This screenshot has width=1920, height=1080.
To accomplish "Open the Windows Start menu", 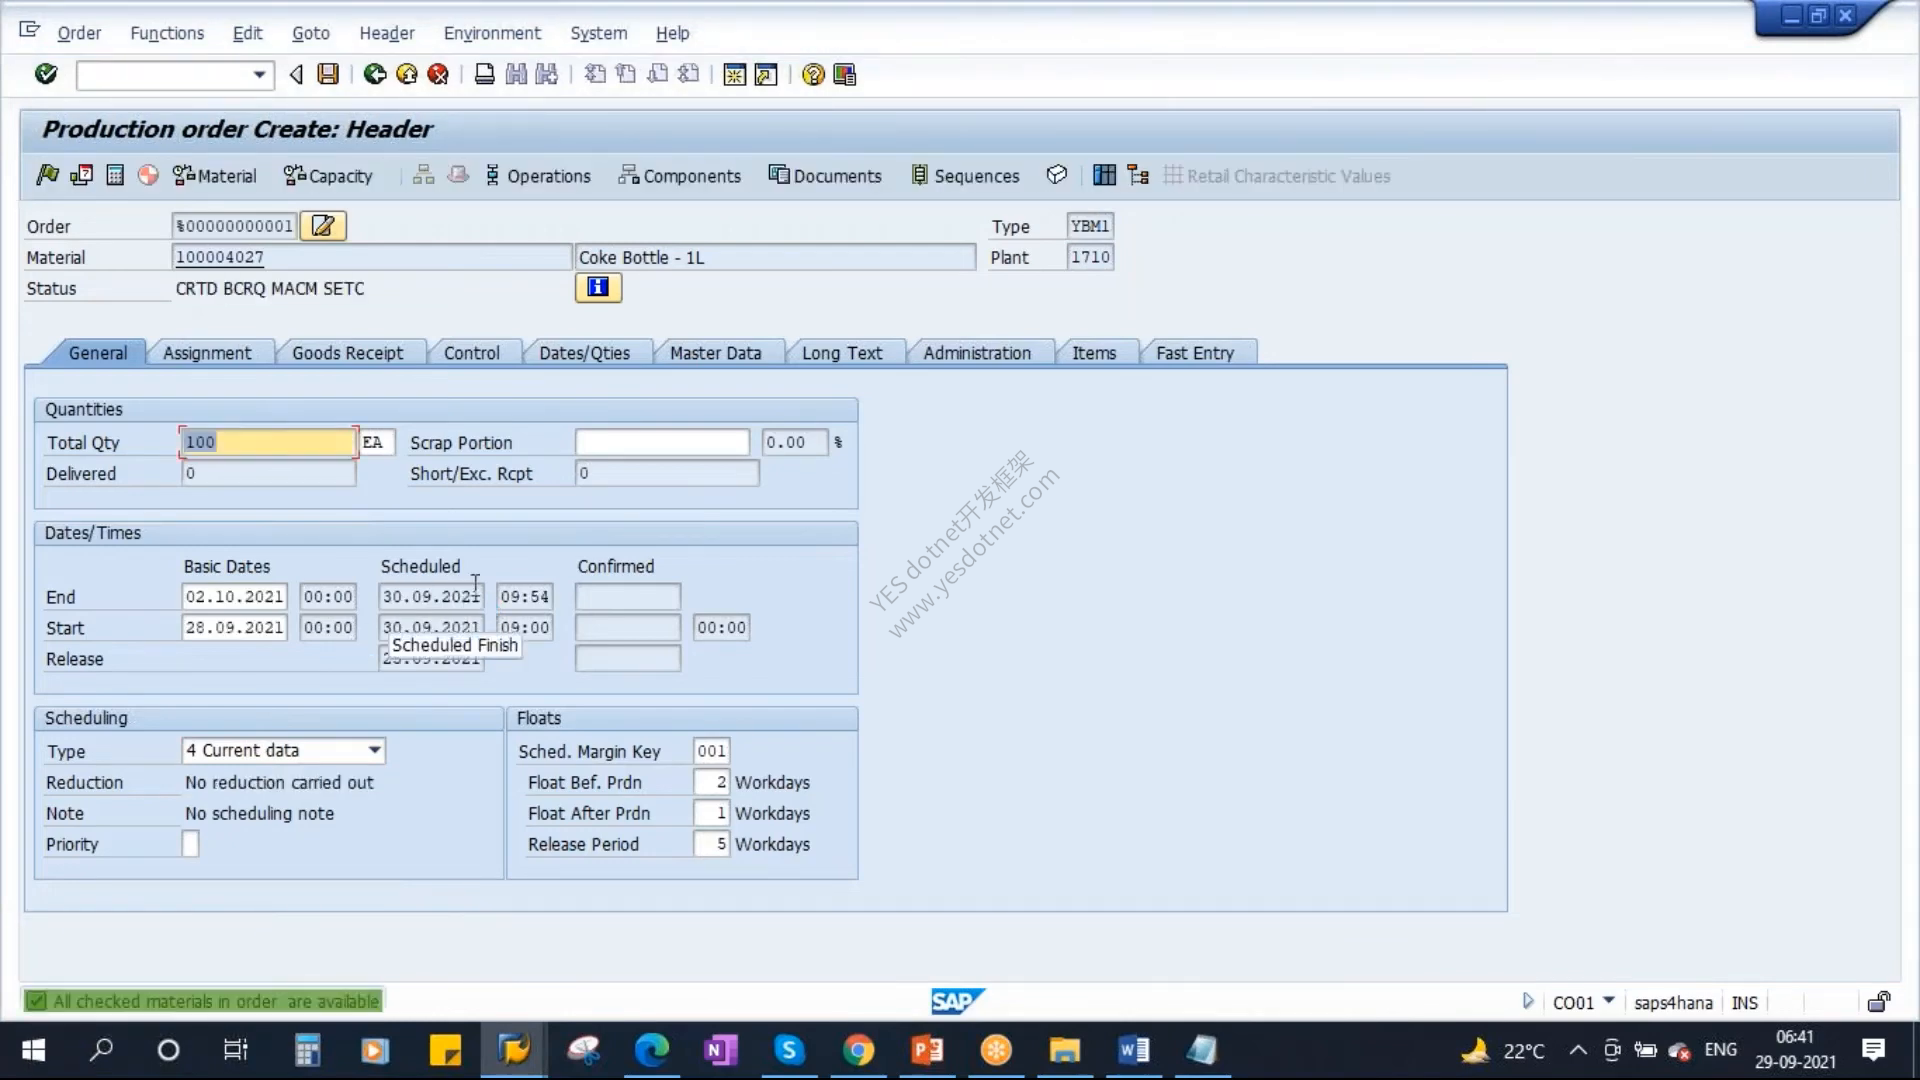I will (34, 1050).
